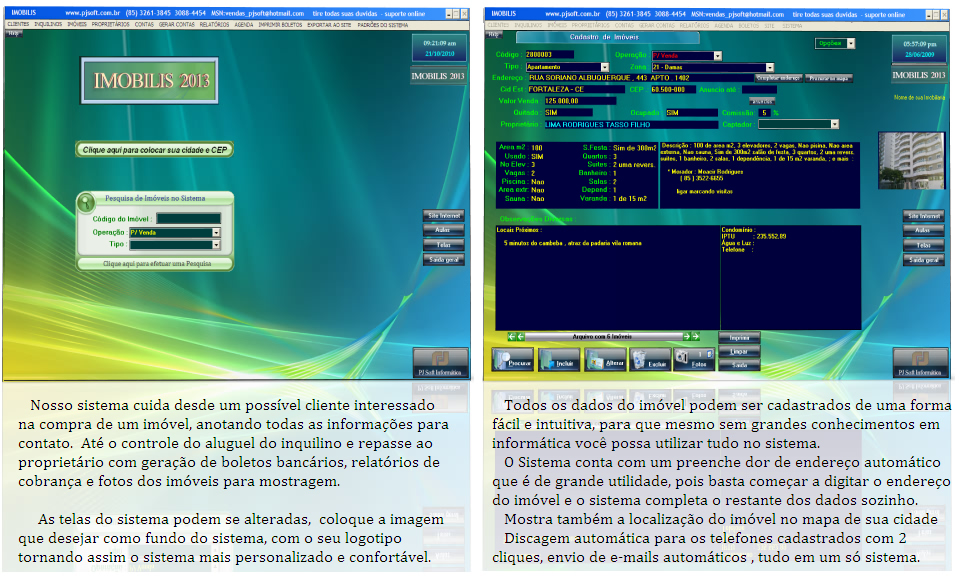Click the IMOBILIS 2013 logo banner in left window
The width and height of the screenshot is (964, 581).
(x=149, y=81)
